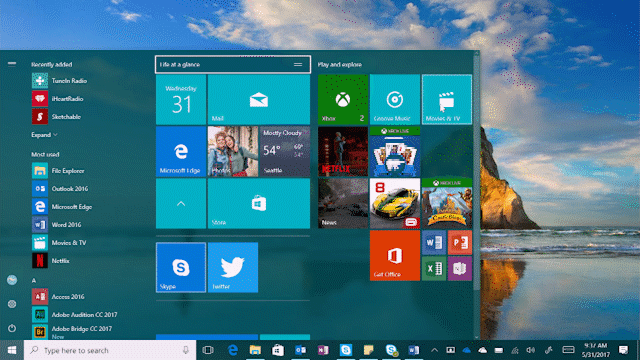Image resolution: width=640 pixels, height=360 pixels.
Task: Open the clock showing 5/31/2017
Action: coord(596,350)
